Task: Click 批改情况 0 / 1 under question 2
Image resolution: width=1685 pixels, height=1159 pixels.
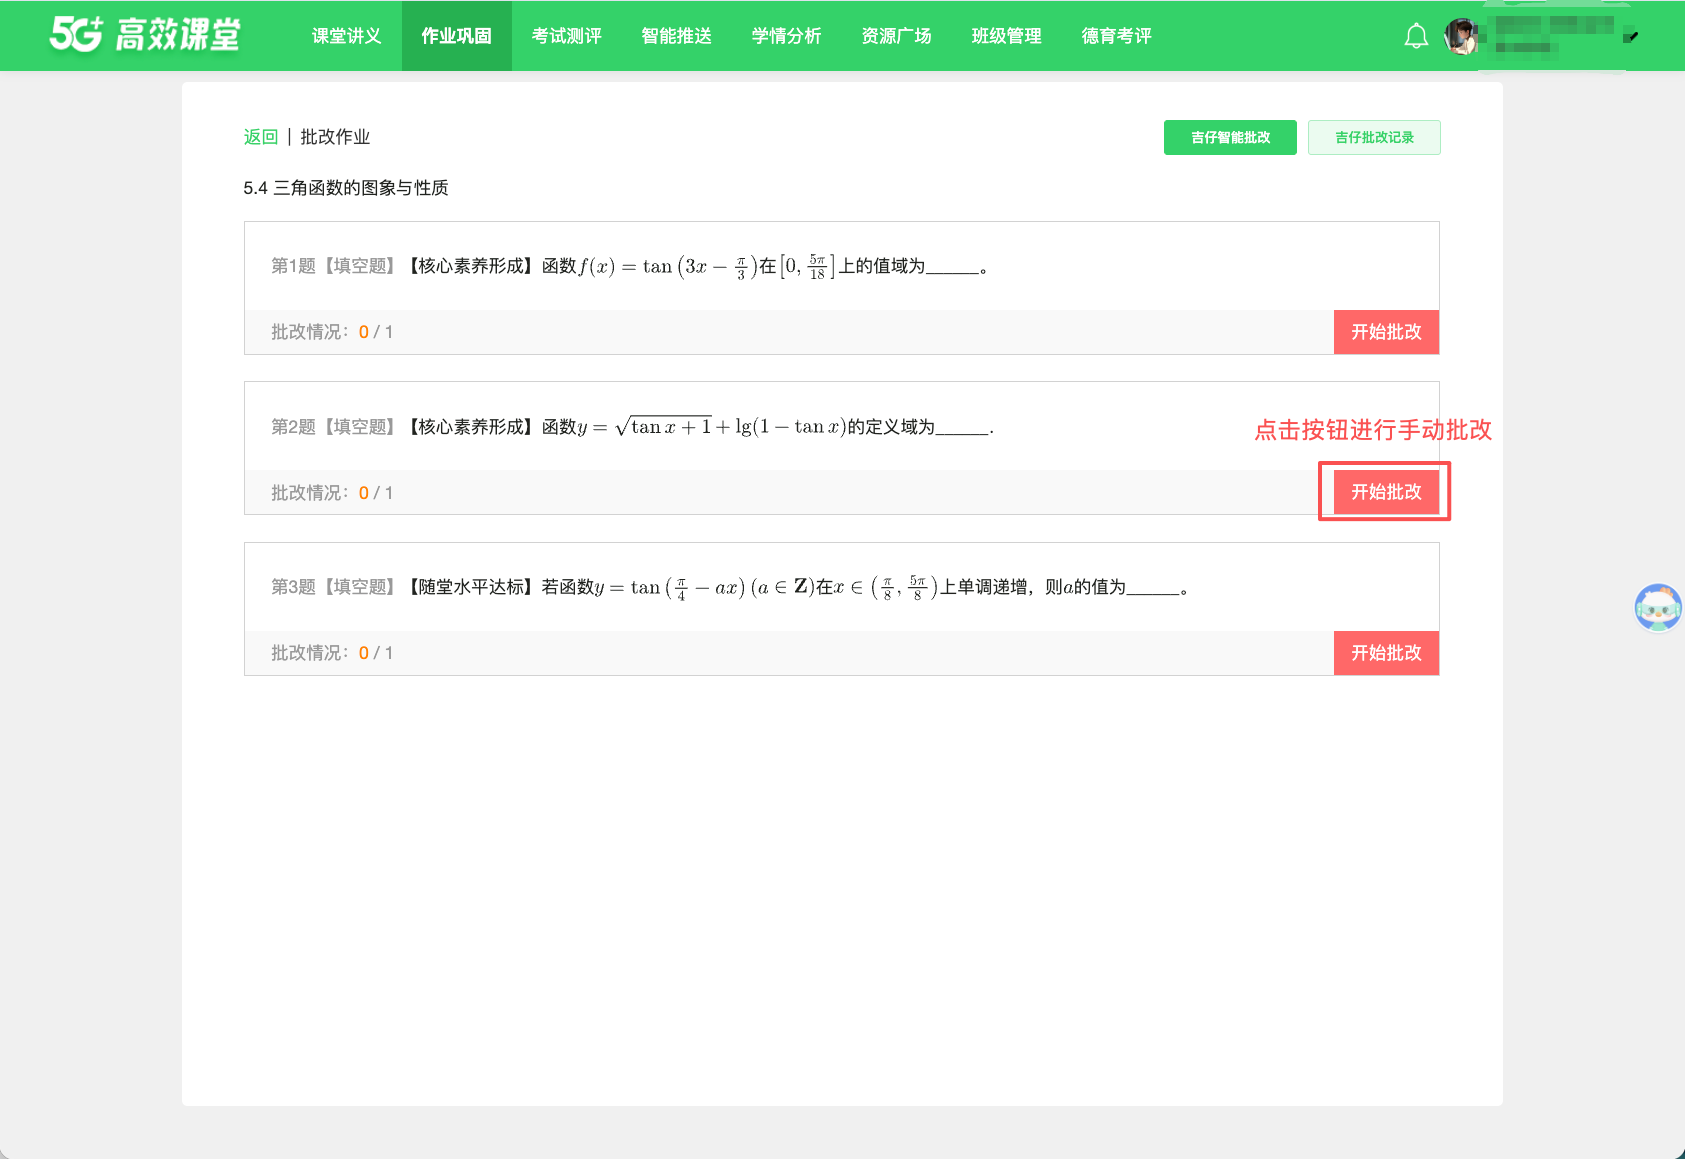Action: click(332, 493)
